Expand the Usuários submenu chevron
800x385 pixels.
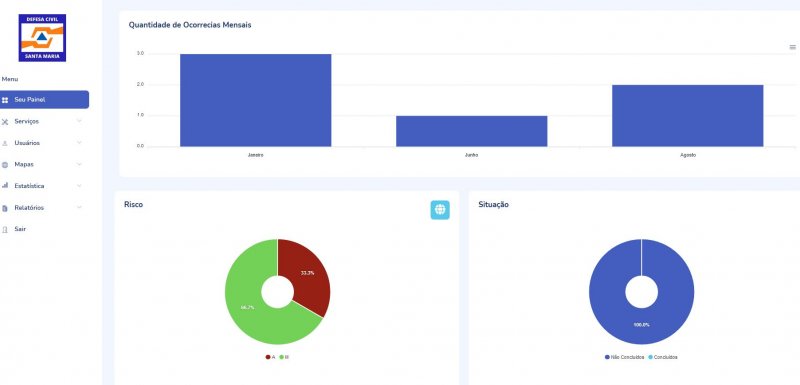click(x=79, y=143)
